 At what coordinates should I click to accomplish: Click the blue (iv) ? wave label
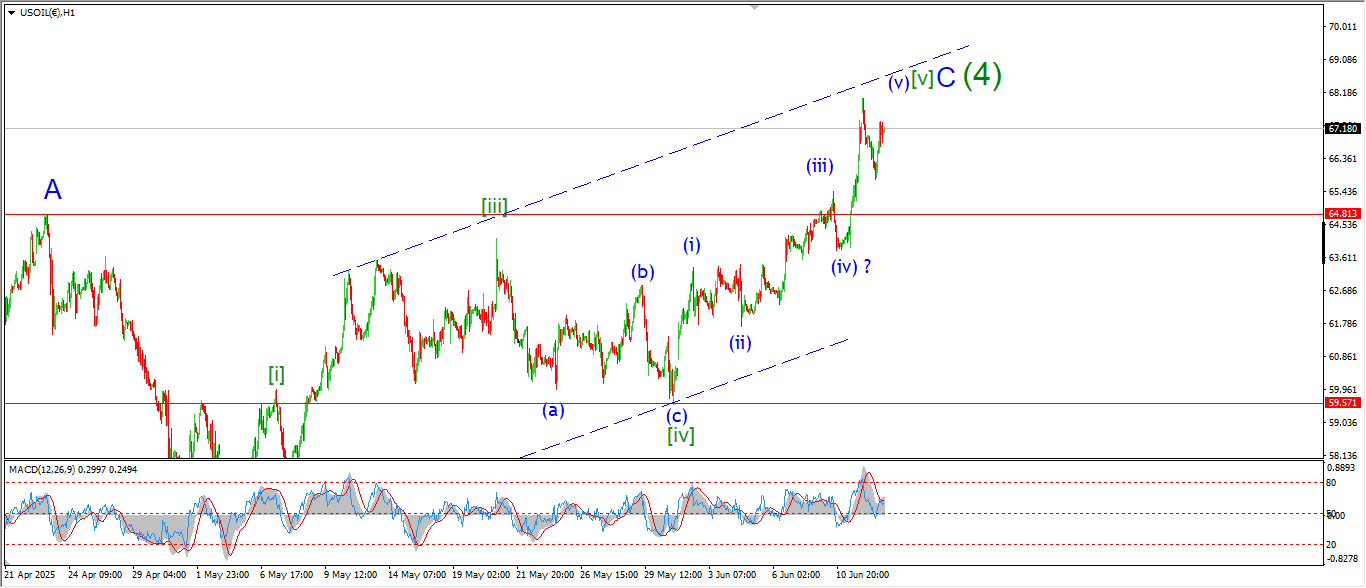coord(852,266)
